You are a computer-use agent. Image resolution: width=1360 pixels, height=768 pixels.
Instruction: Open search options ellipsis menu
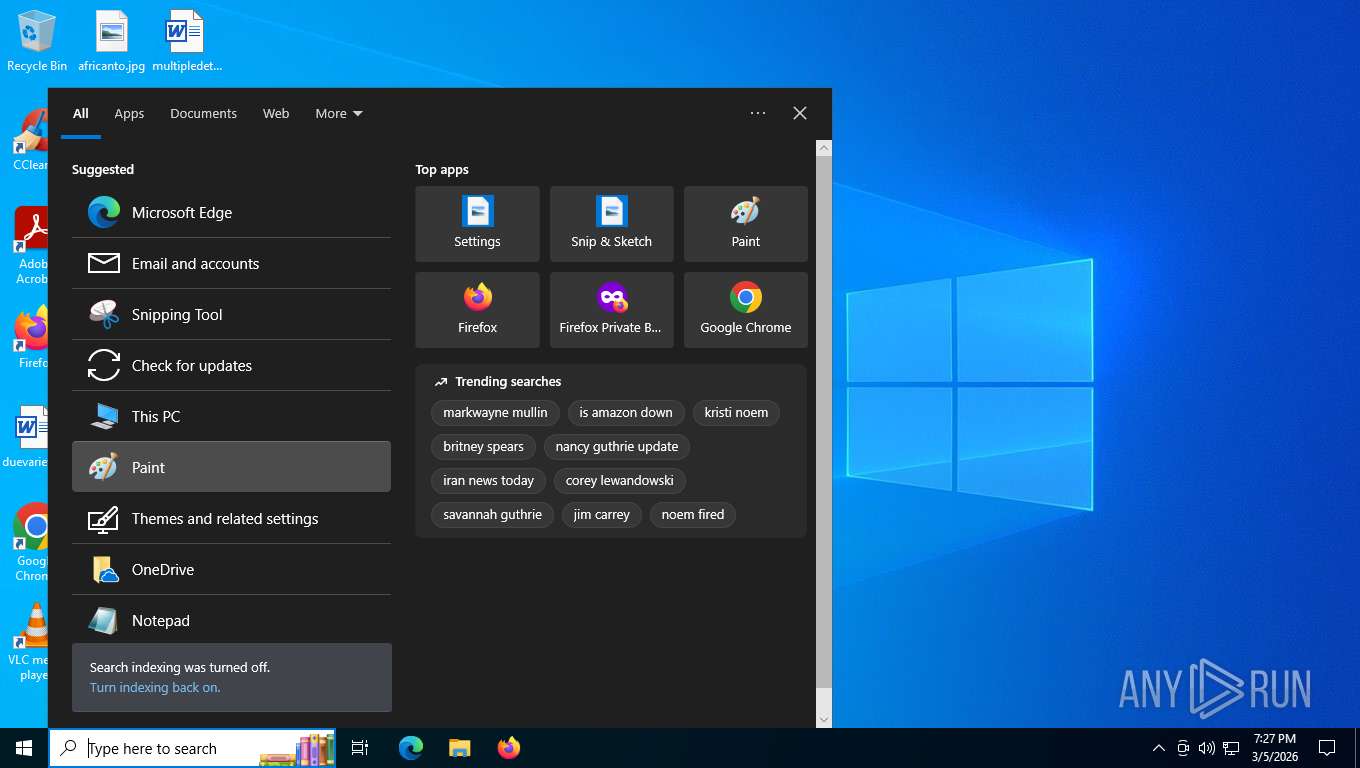click(x=758, y=113)
